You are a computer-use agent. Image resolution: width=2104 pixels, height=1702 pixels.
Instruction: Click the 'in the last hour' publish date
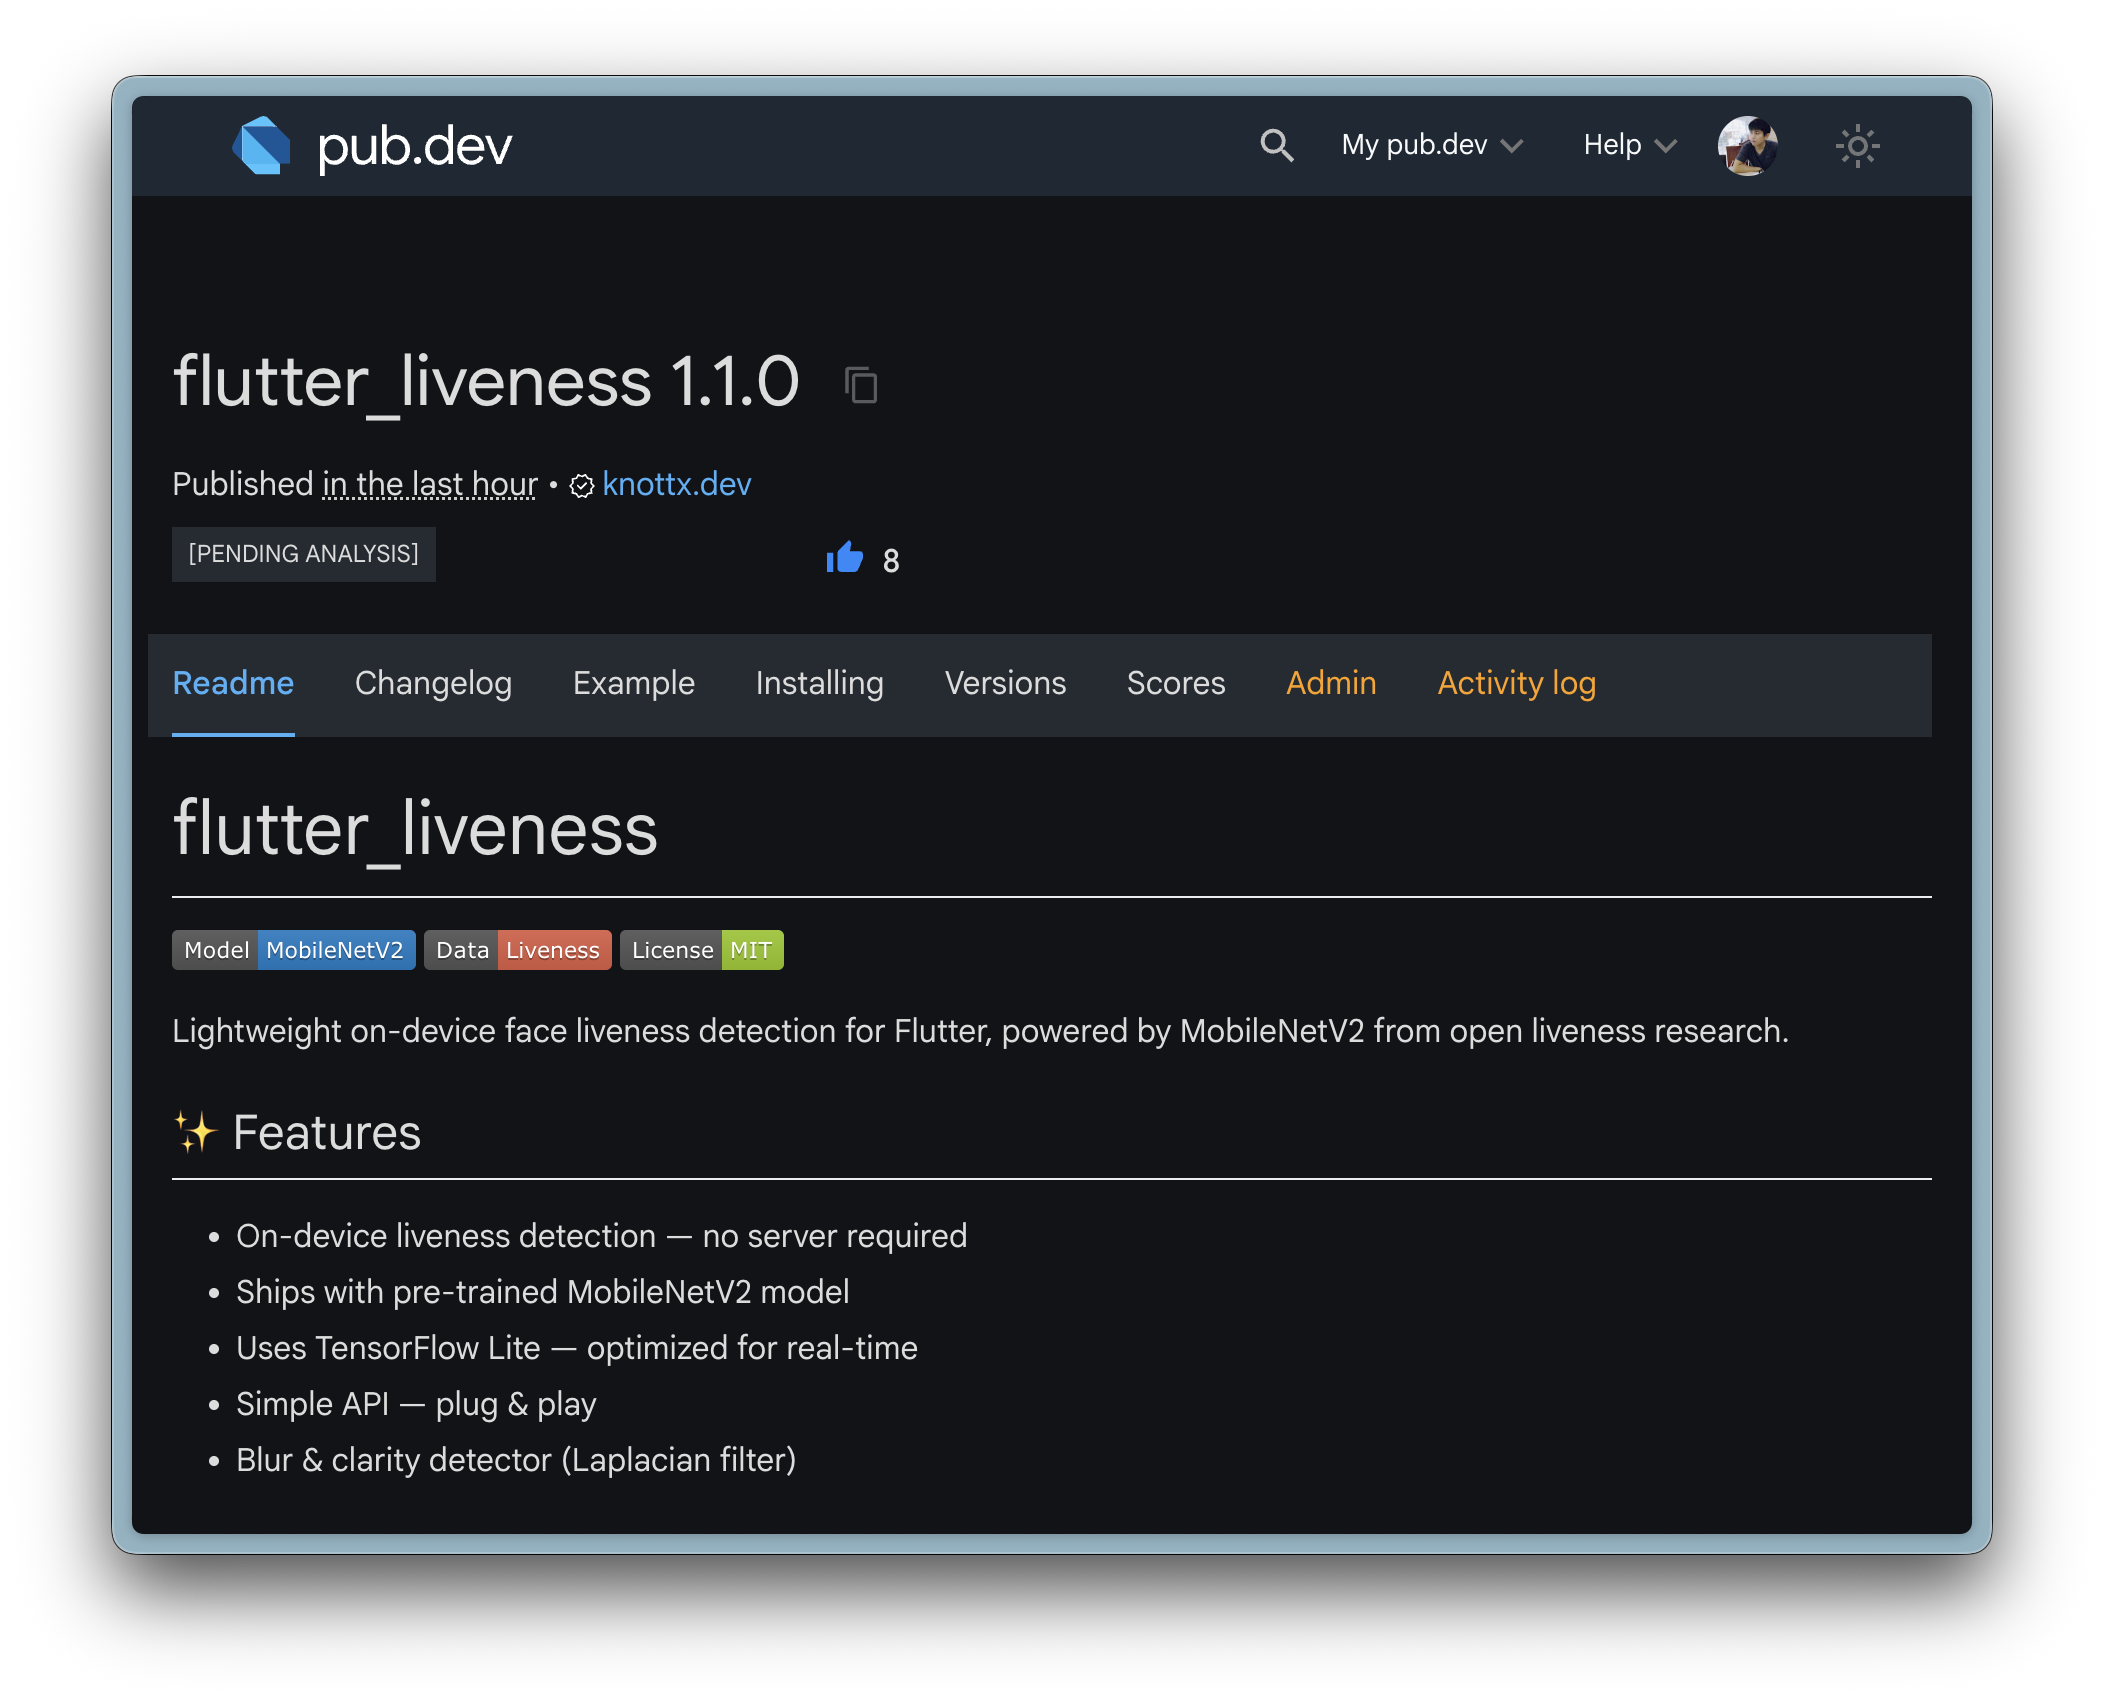point(429,485)
